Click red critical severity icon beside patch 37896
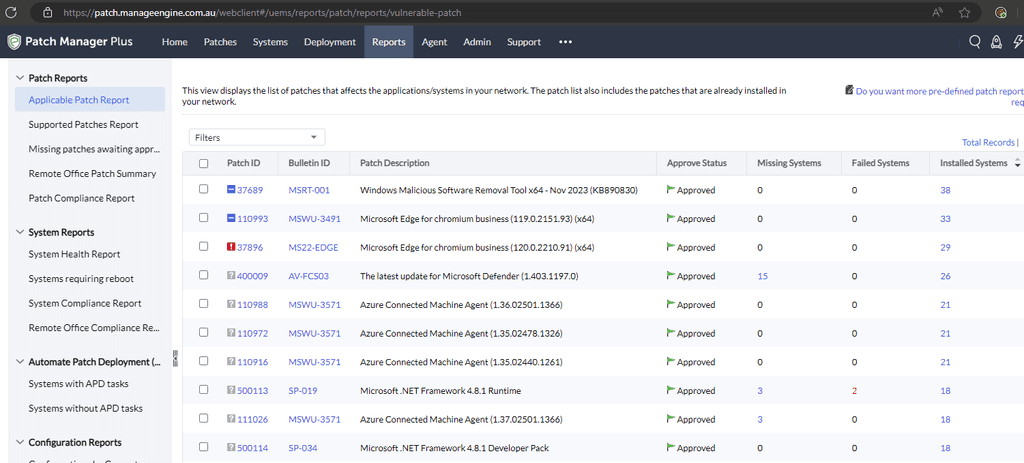The height and width of the screenshot is (463, 1024). (x=230, y=247)
